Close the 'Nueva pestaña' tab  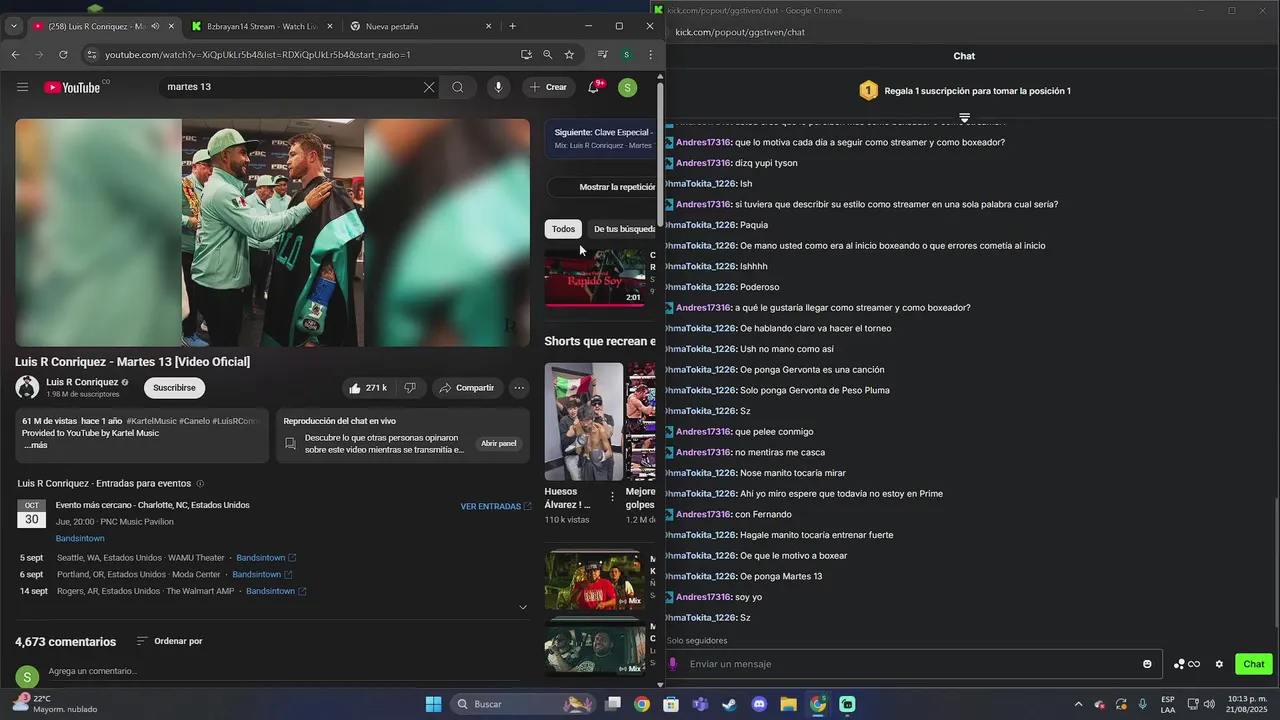[489, 26]
